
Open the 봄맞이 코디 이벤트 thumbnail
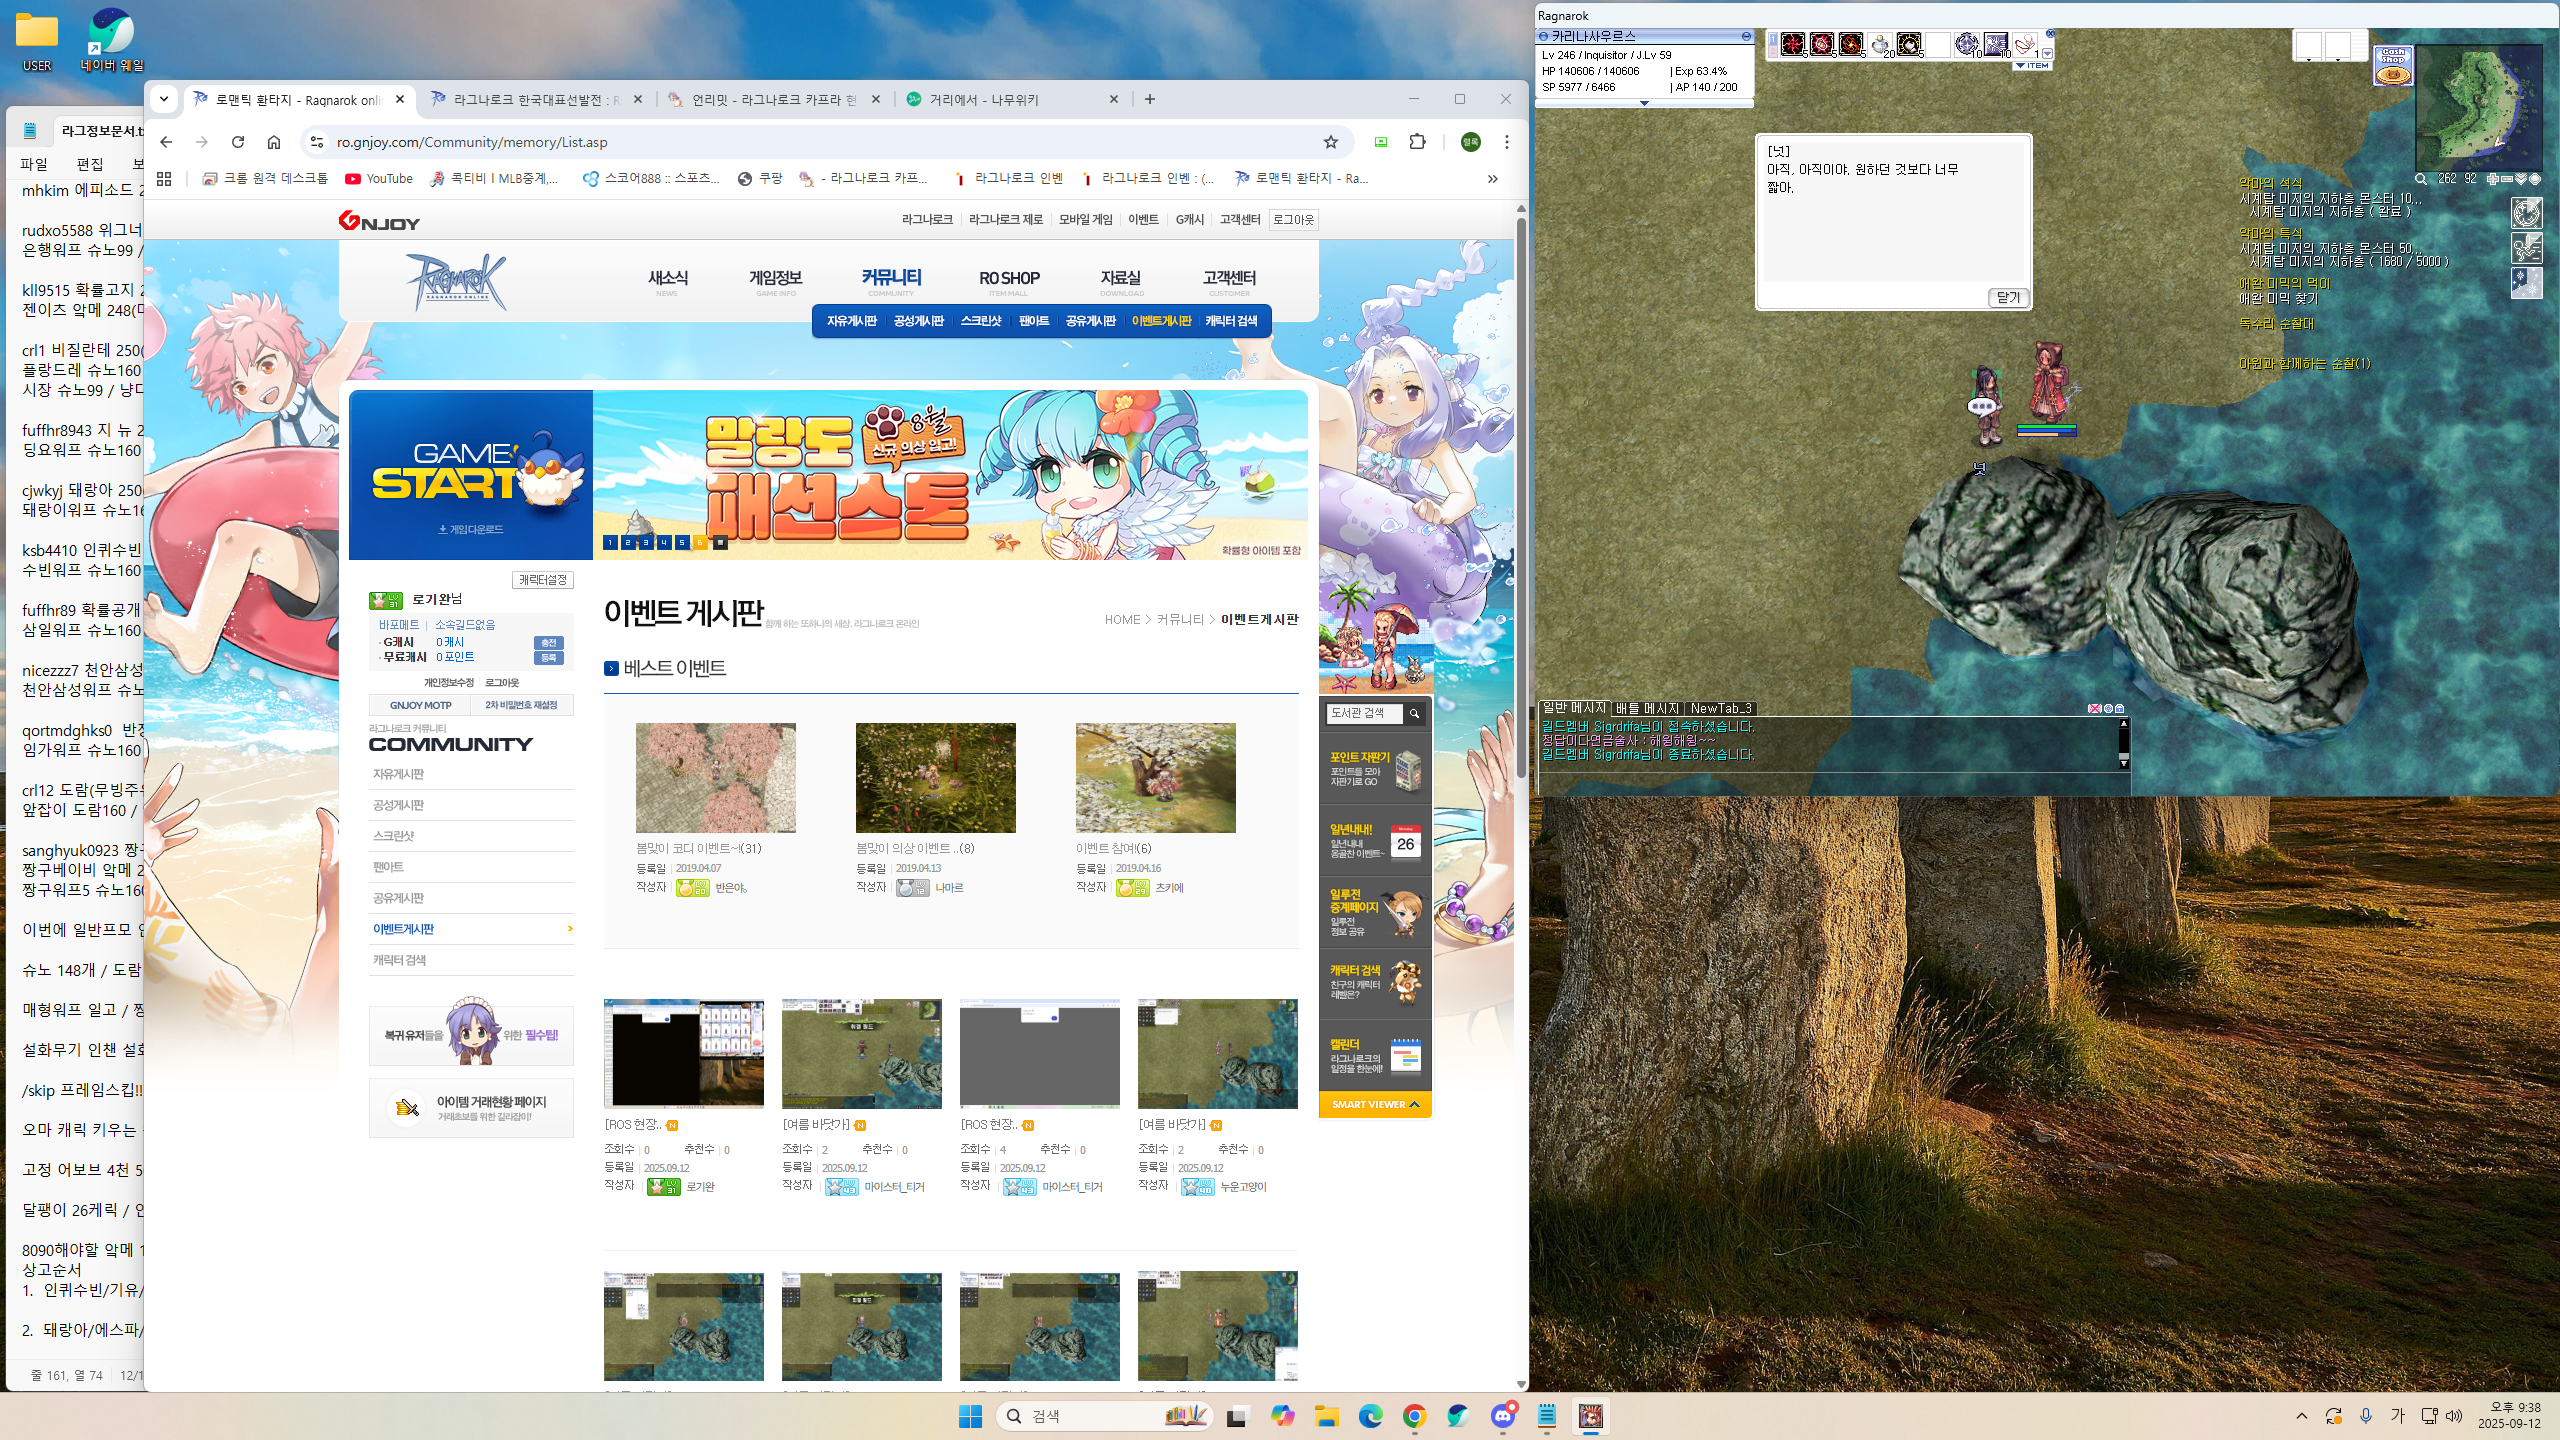click(716, 778)
